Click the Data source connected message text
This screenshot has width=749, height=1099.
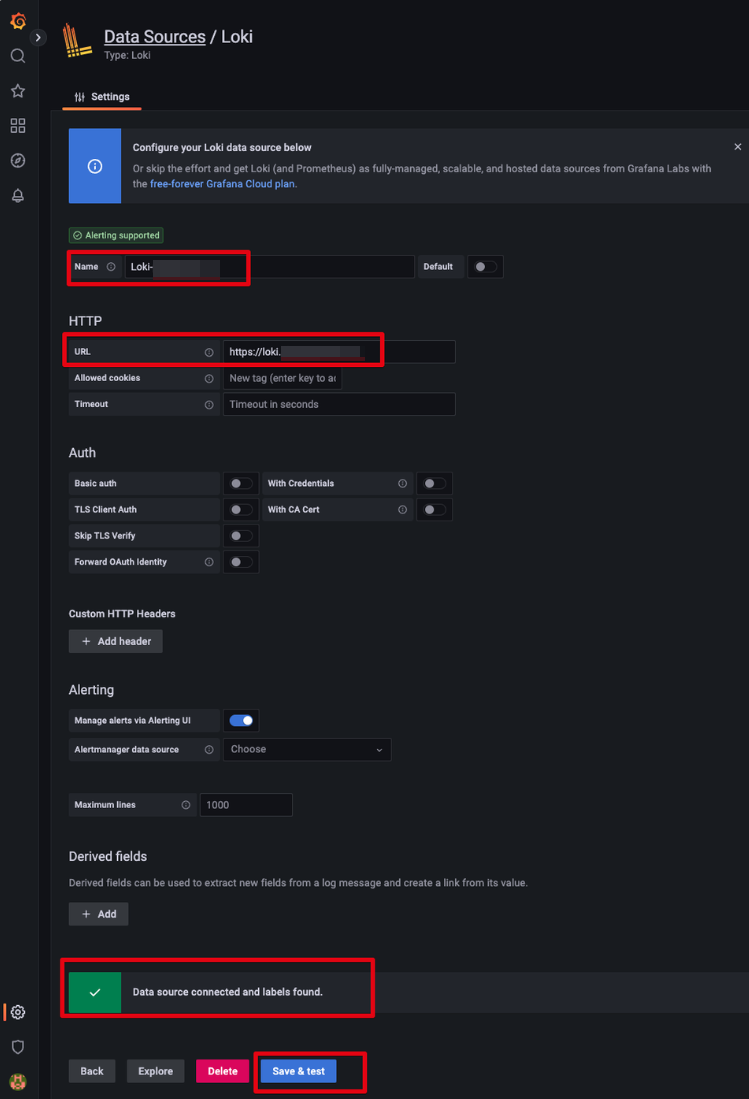click(228, 992)
